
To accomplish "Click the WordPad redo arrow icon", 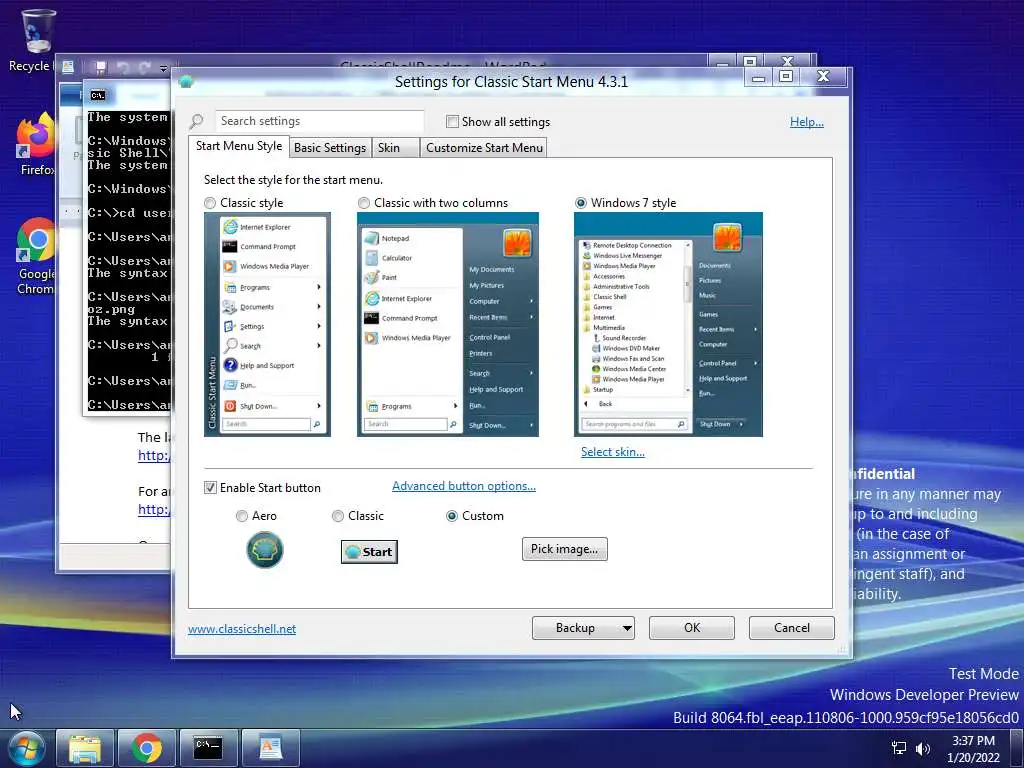I will pos(144,67).
